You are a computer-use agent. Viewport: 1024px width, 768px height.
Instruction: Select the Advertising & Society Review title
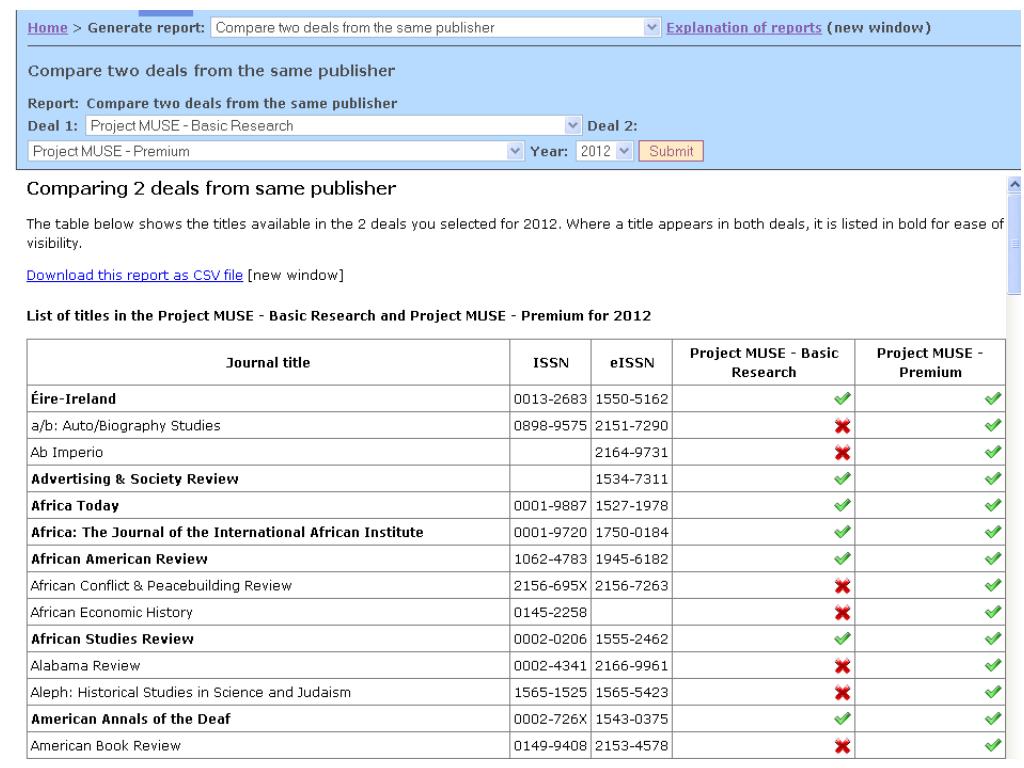click(135, 479)
